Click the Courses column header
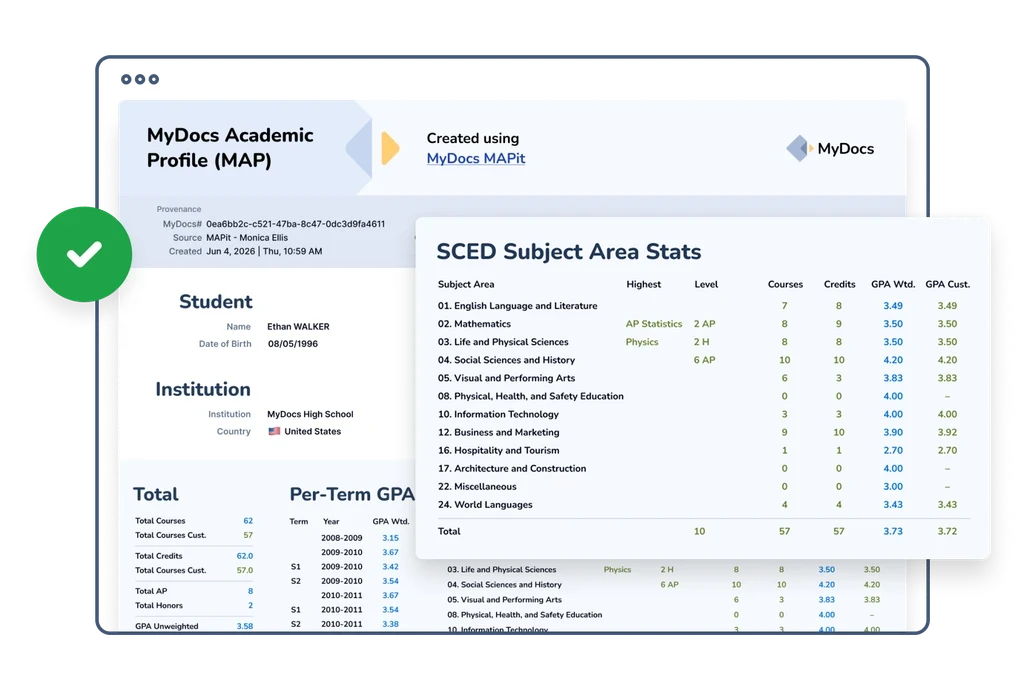 pos(785,284)
